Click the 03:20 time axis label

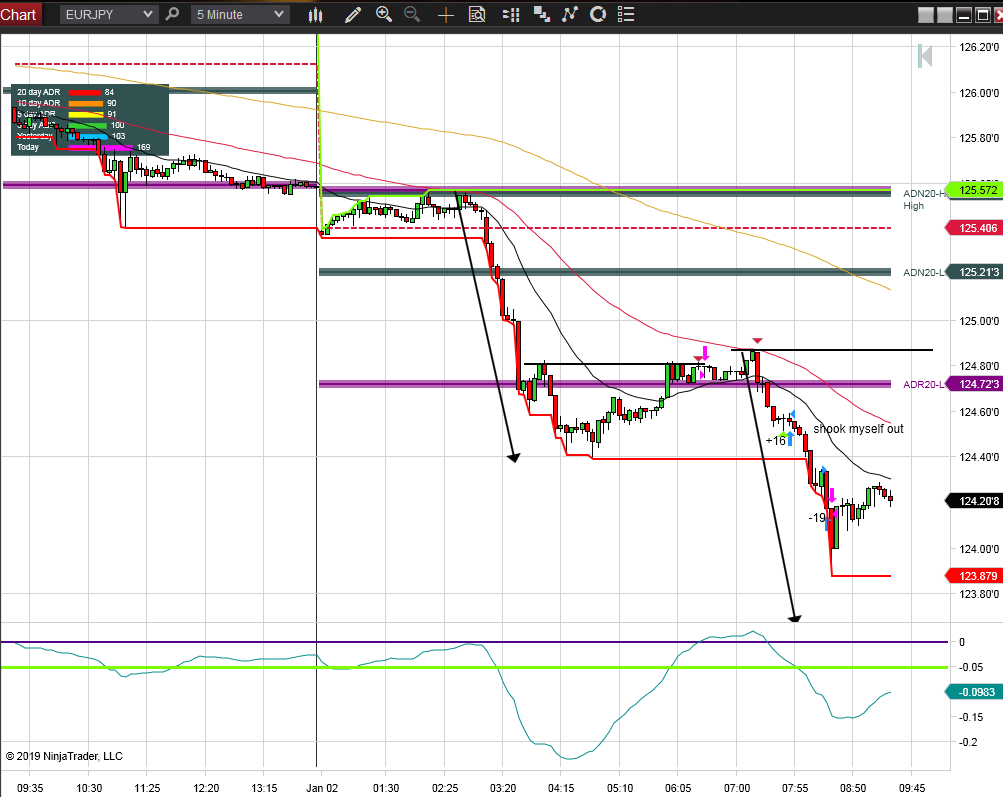pos(503,787)
